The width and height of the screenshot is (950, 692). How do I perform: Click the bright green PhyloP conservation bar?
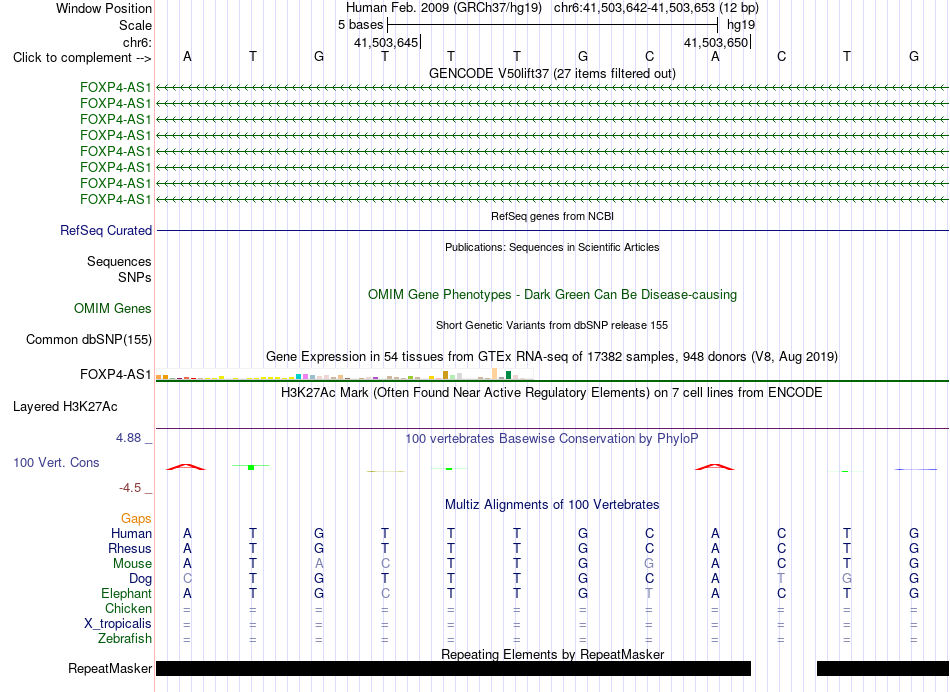coord(251,467)
